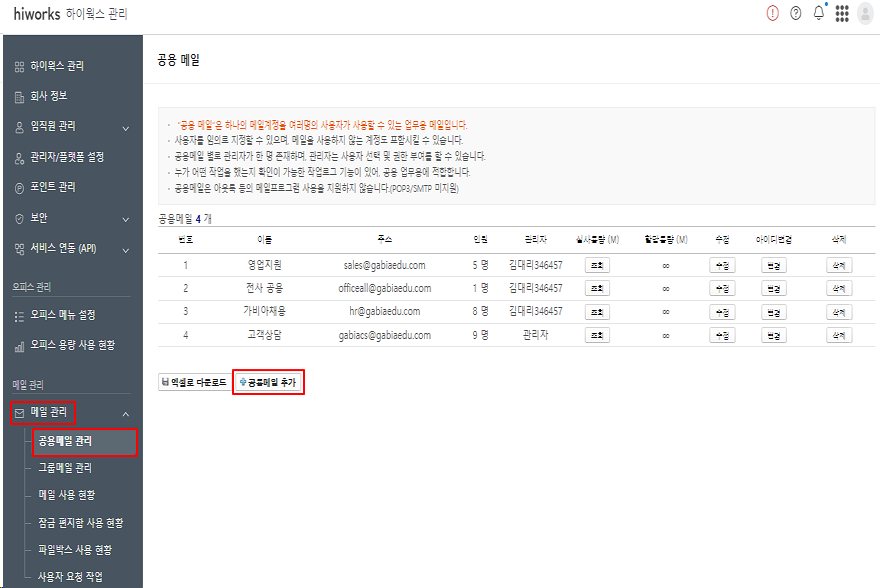This screenshot has height=588, width=880.
Task: Click the 서비스 연동 (API) icon
Action: click(x=20, y=249)
